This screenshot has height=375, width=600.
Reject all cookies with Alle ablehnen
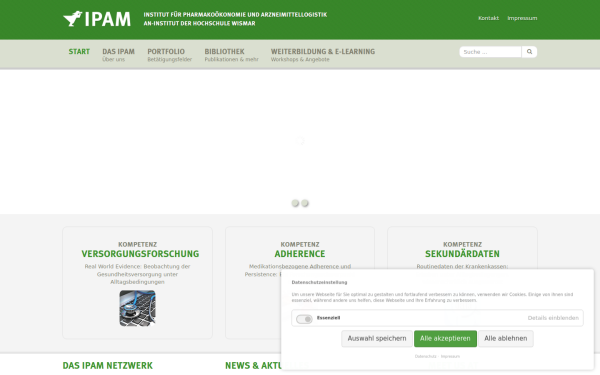[505, 339]
